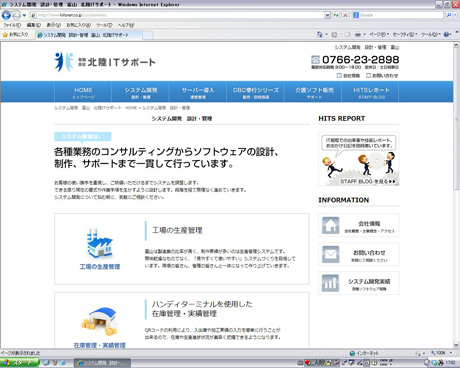Open the HITSレポート navigation tab
The height and width of the screenshot is (368, 460).
point(371,92)
